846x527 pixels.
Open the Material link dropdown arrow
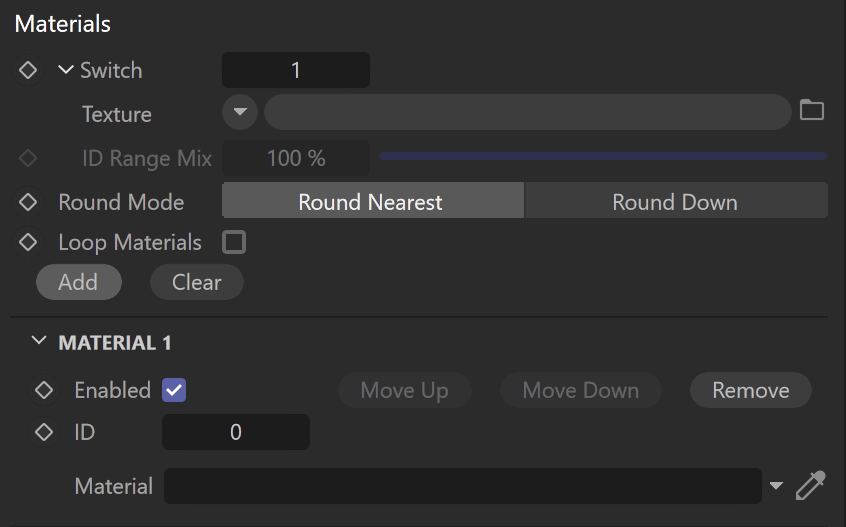[776, 486]
